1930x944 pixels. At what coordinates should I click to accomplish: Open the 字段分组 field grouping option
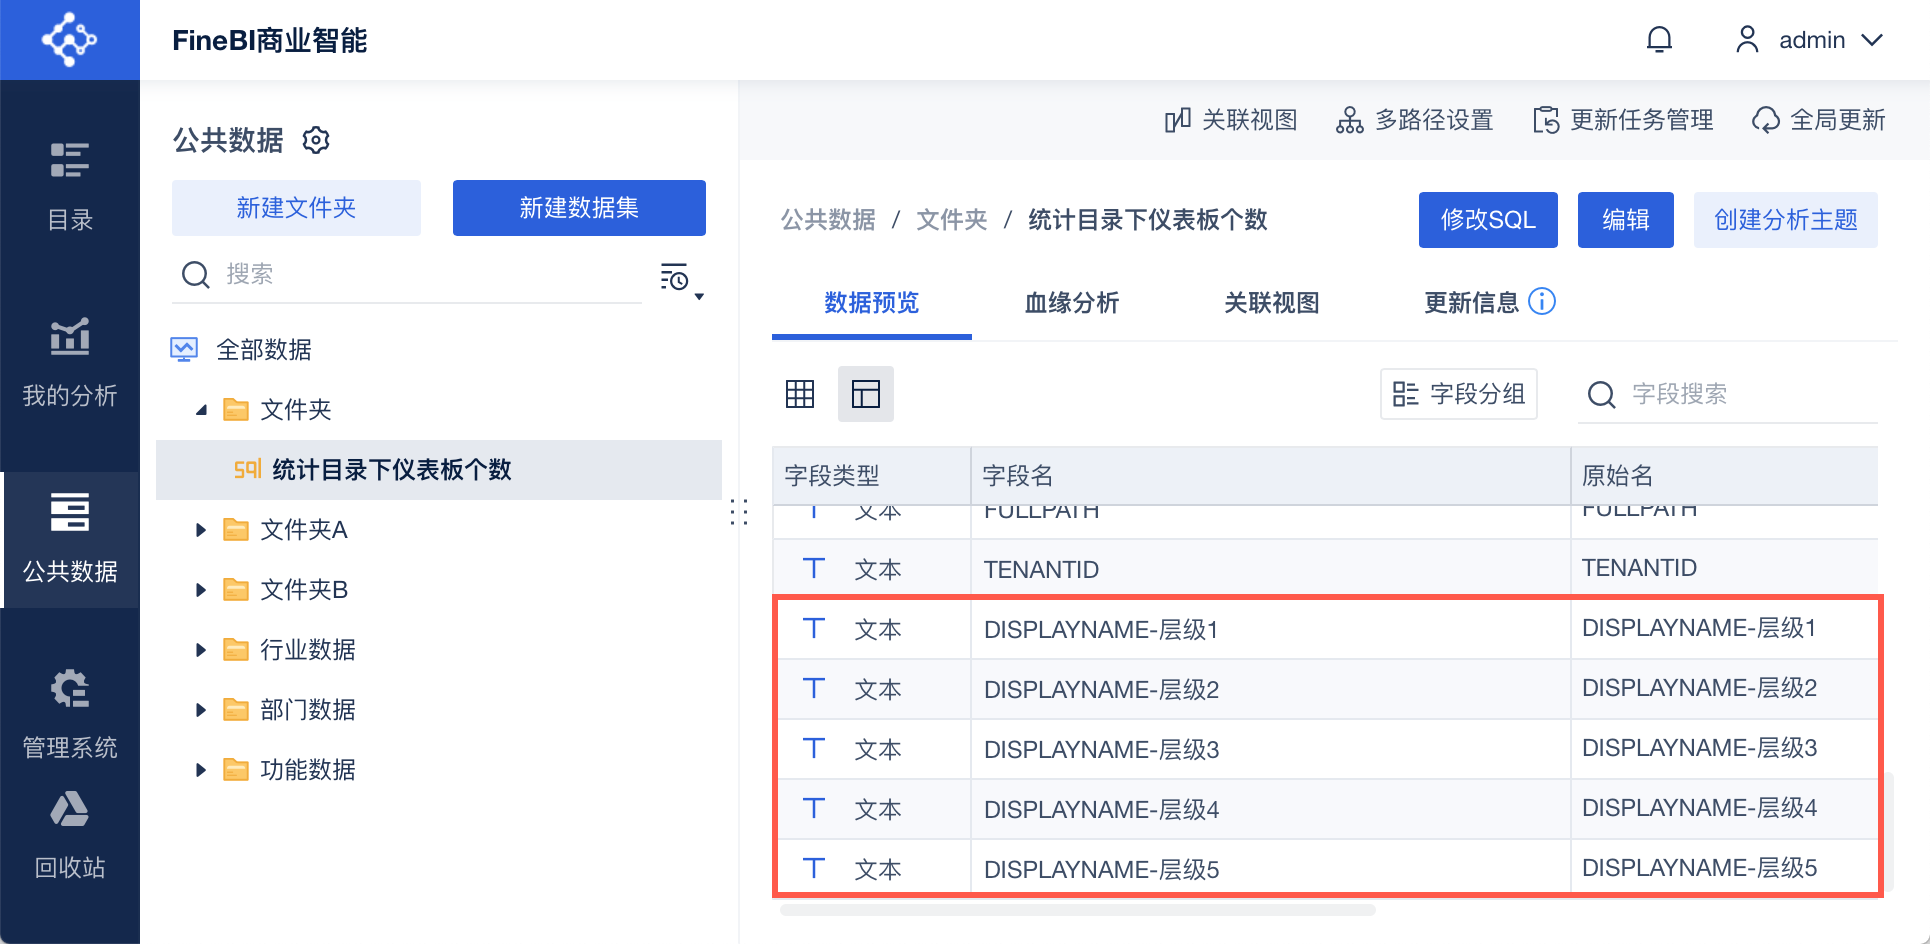(1459, 394)
